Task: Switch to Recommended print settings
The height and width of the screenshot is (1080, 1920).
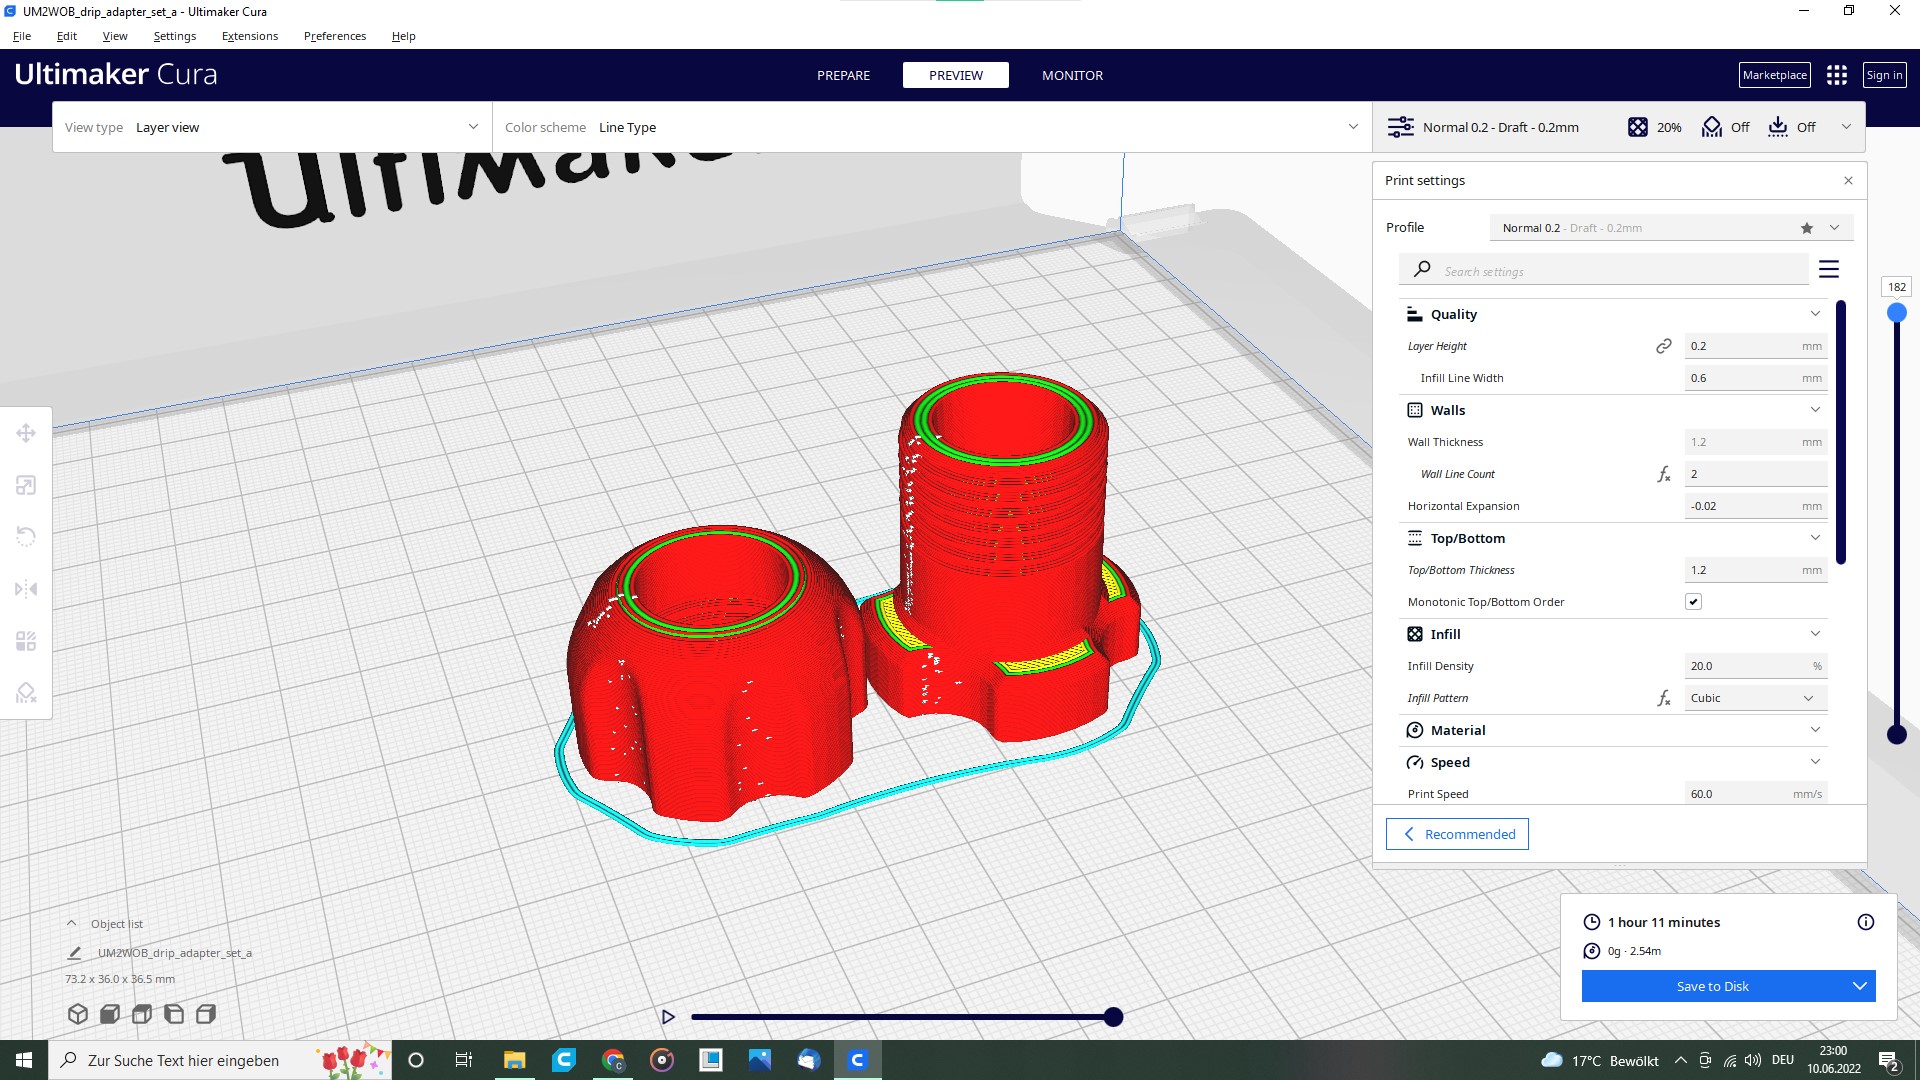Action: [1457, 834]
